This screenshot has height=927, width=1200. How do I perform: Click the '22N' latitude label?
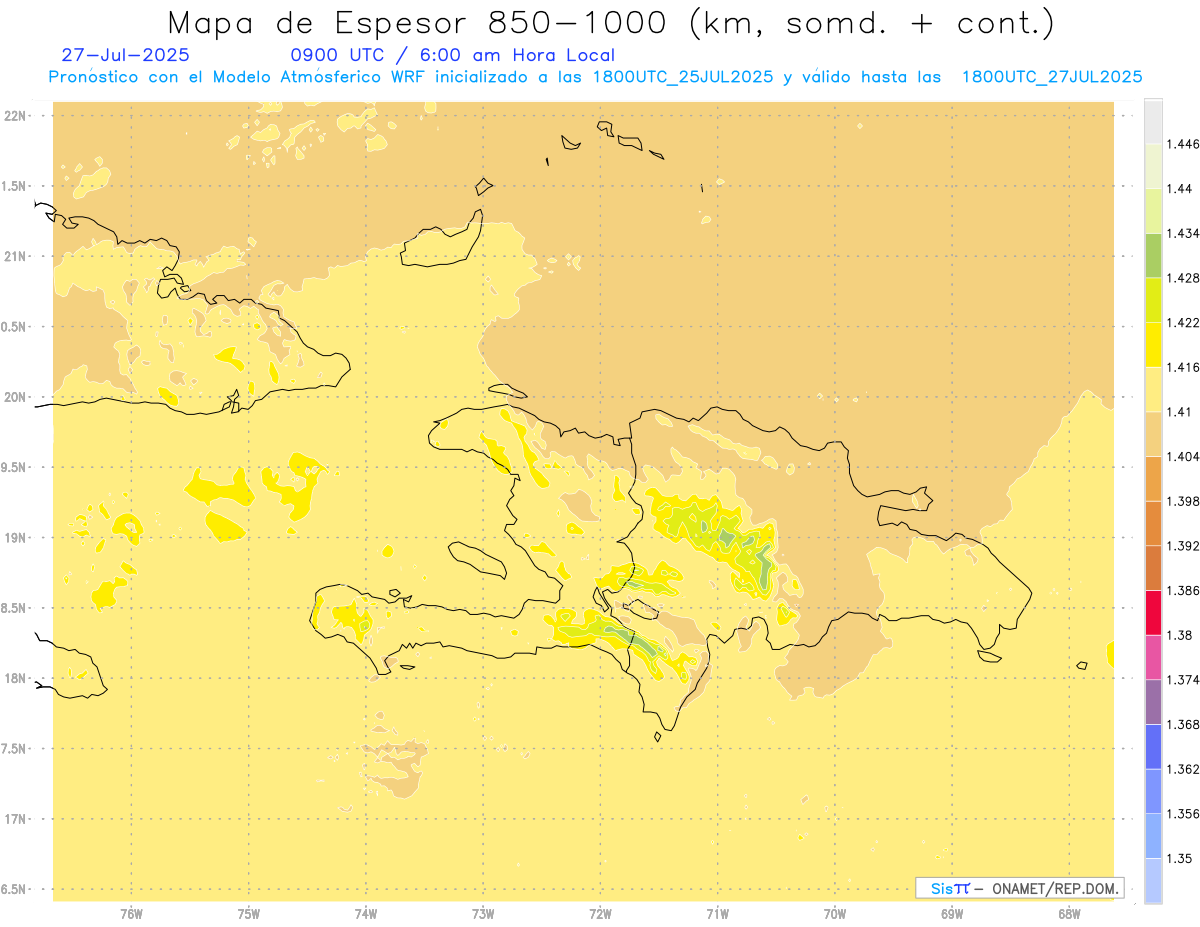(13, 116)
